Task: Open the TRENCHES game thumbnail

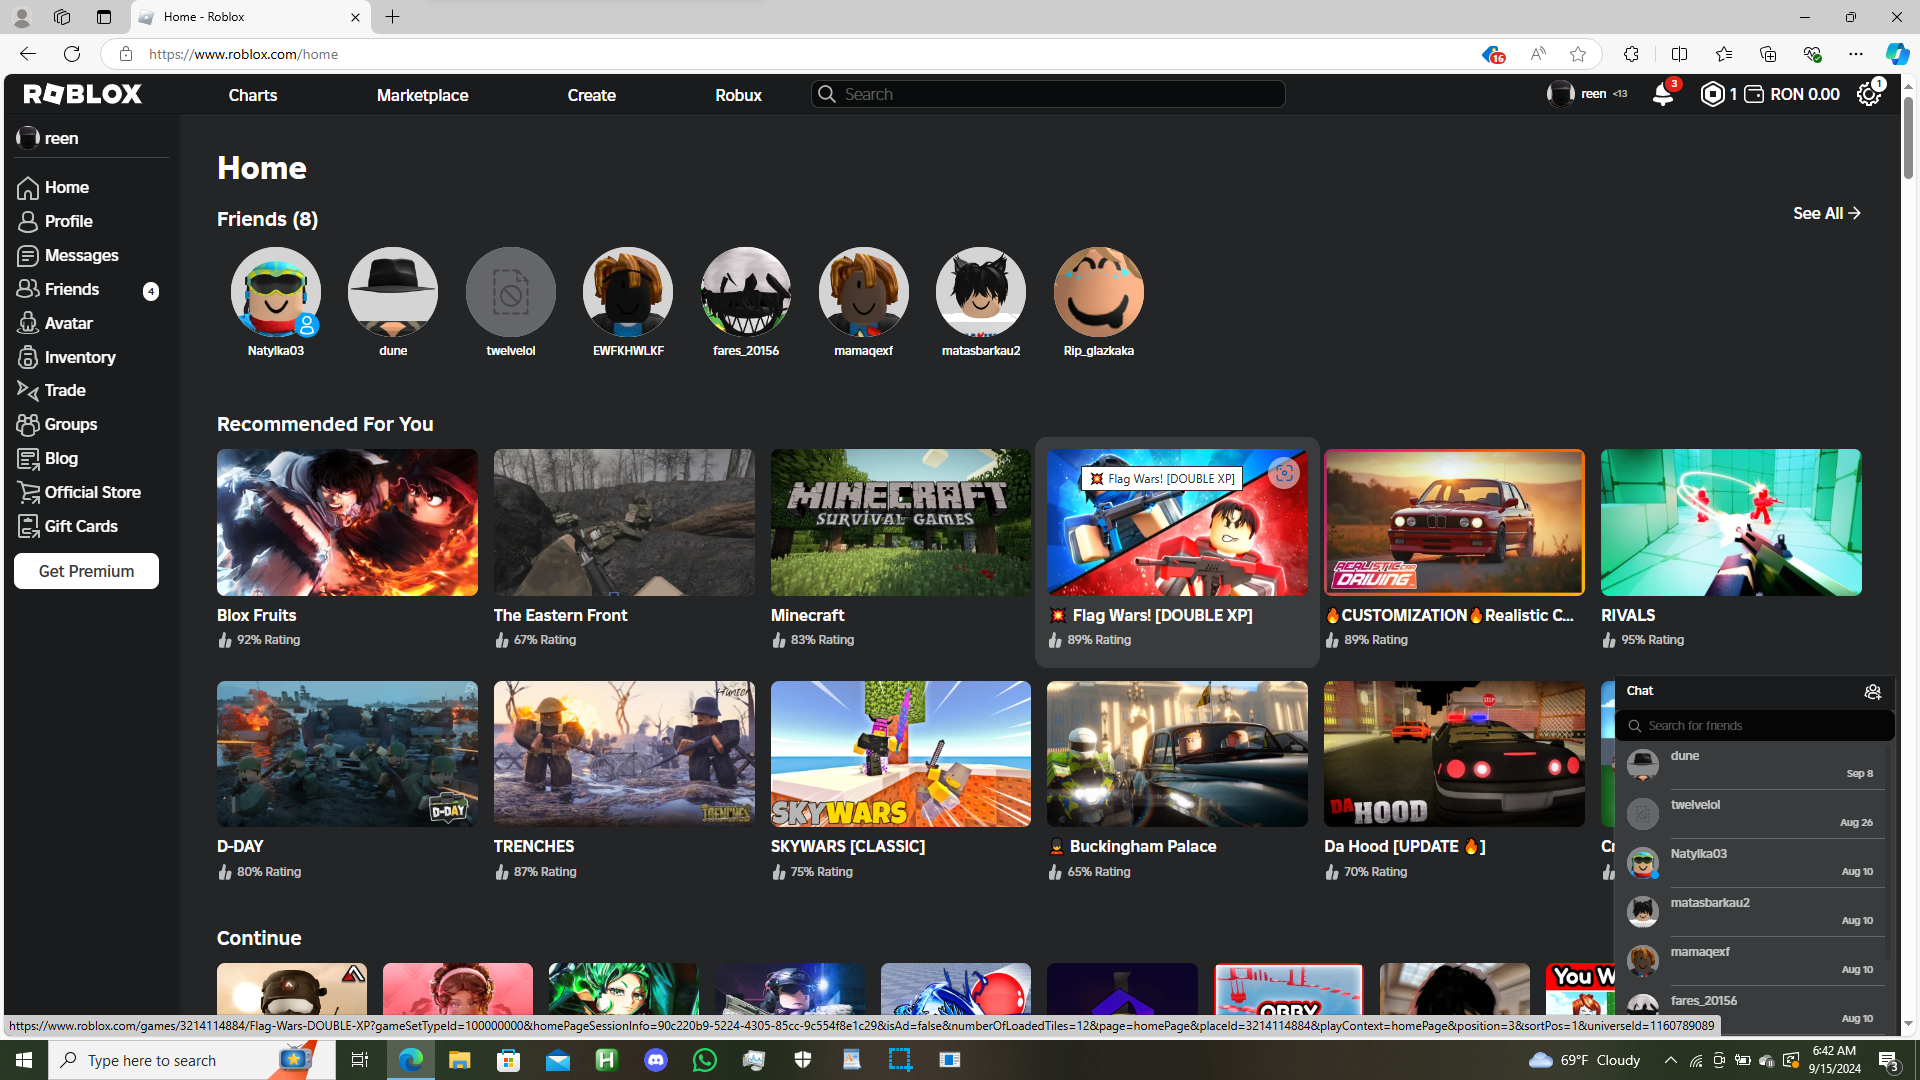Action: (624, 754)
